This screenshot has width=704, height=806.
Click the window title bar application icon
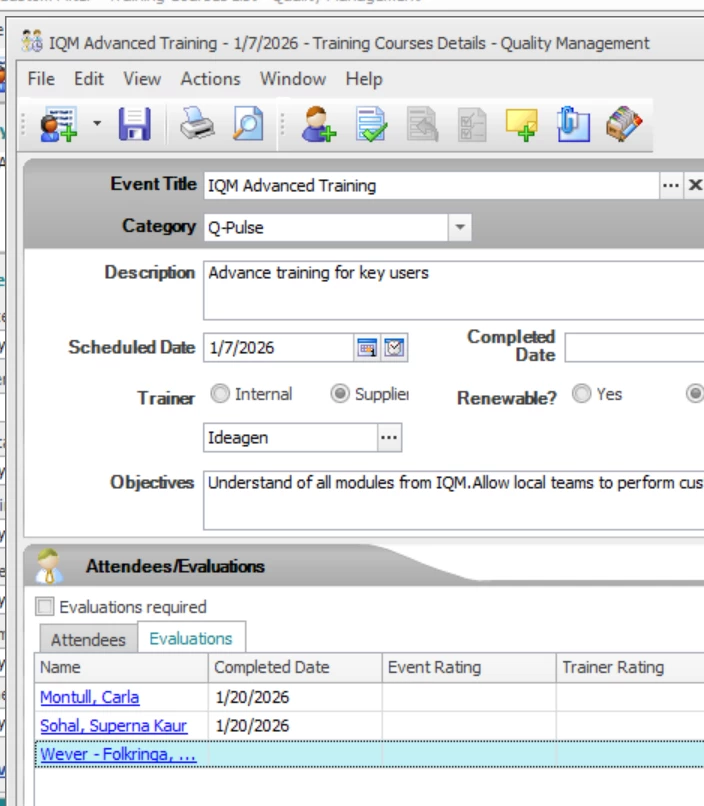point(32,42)
